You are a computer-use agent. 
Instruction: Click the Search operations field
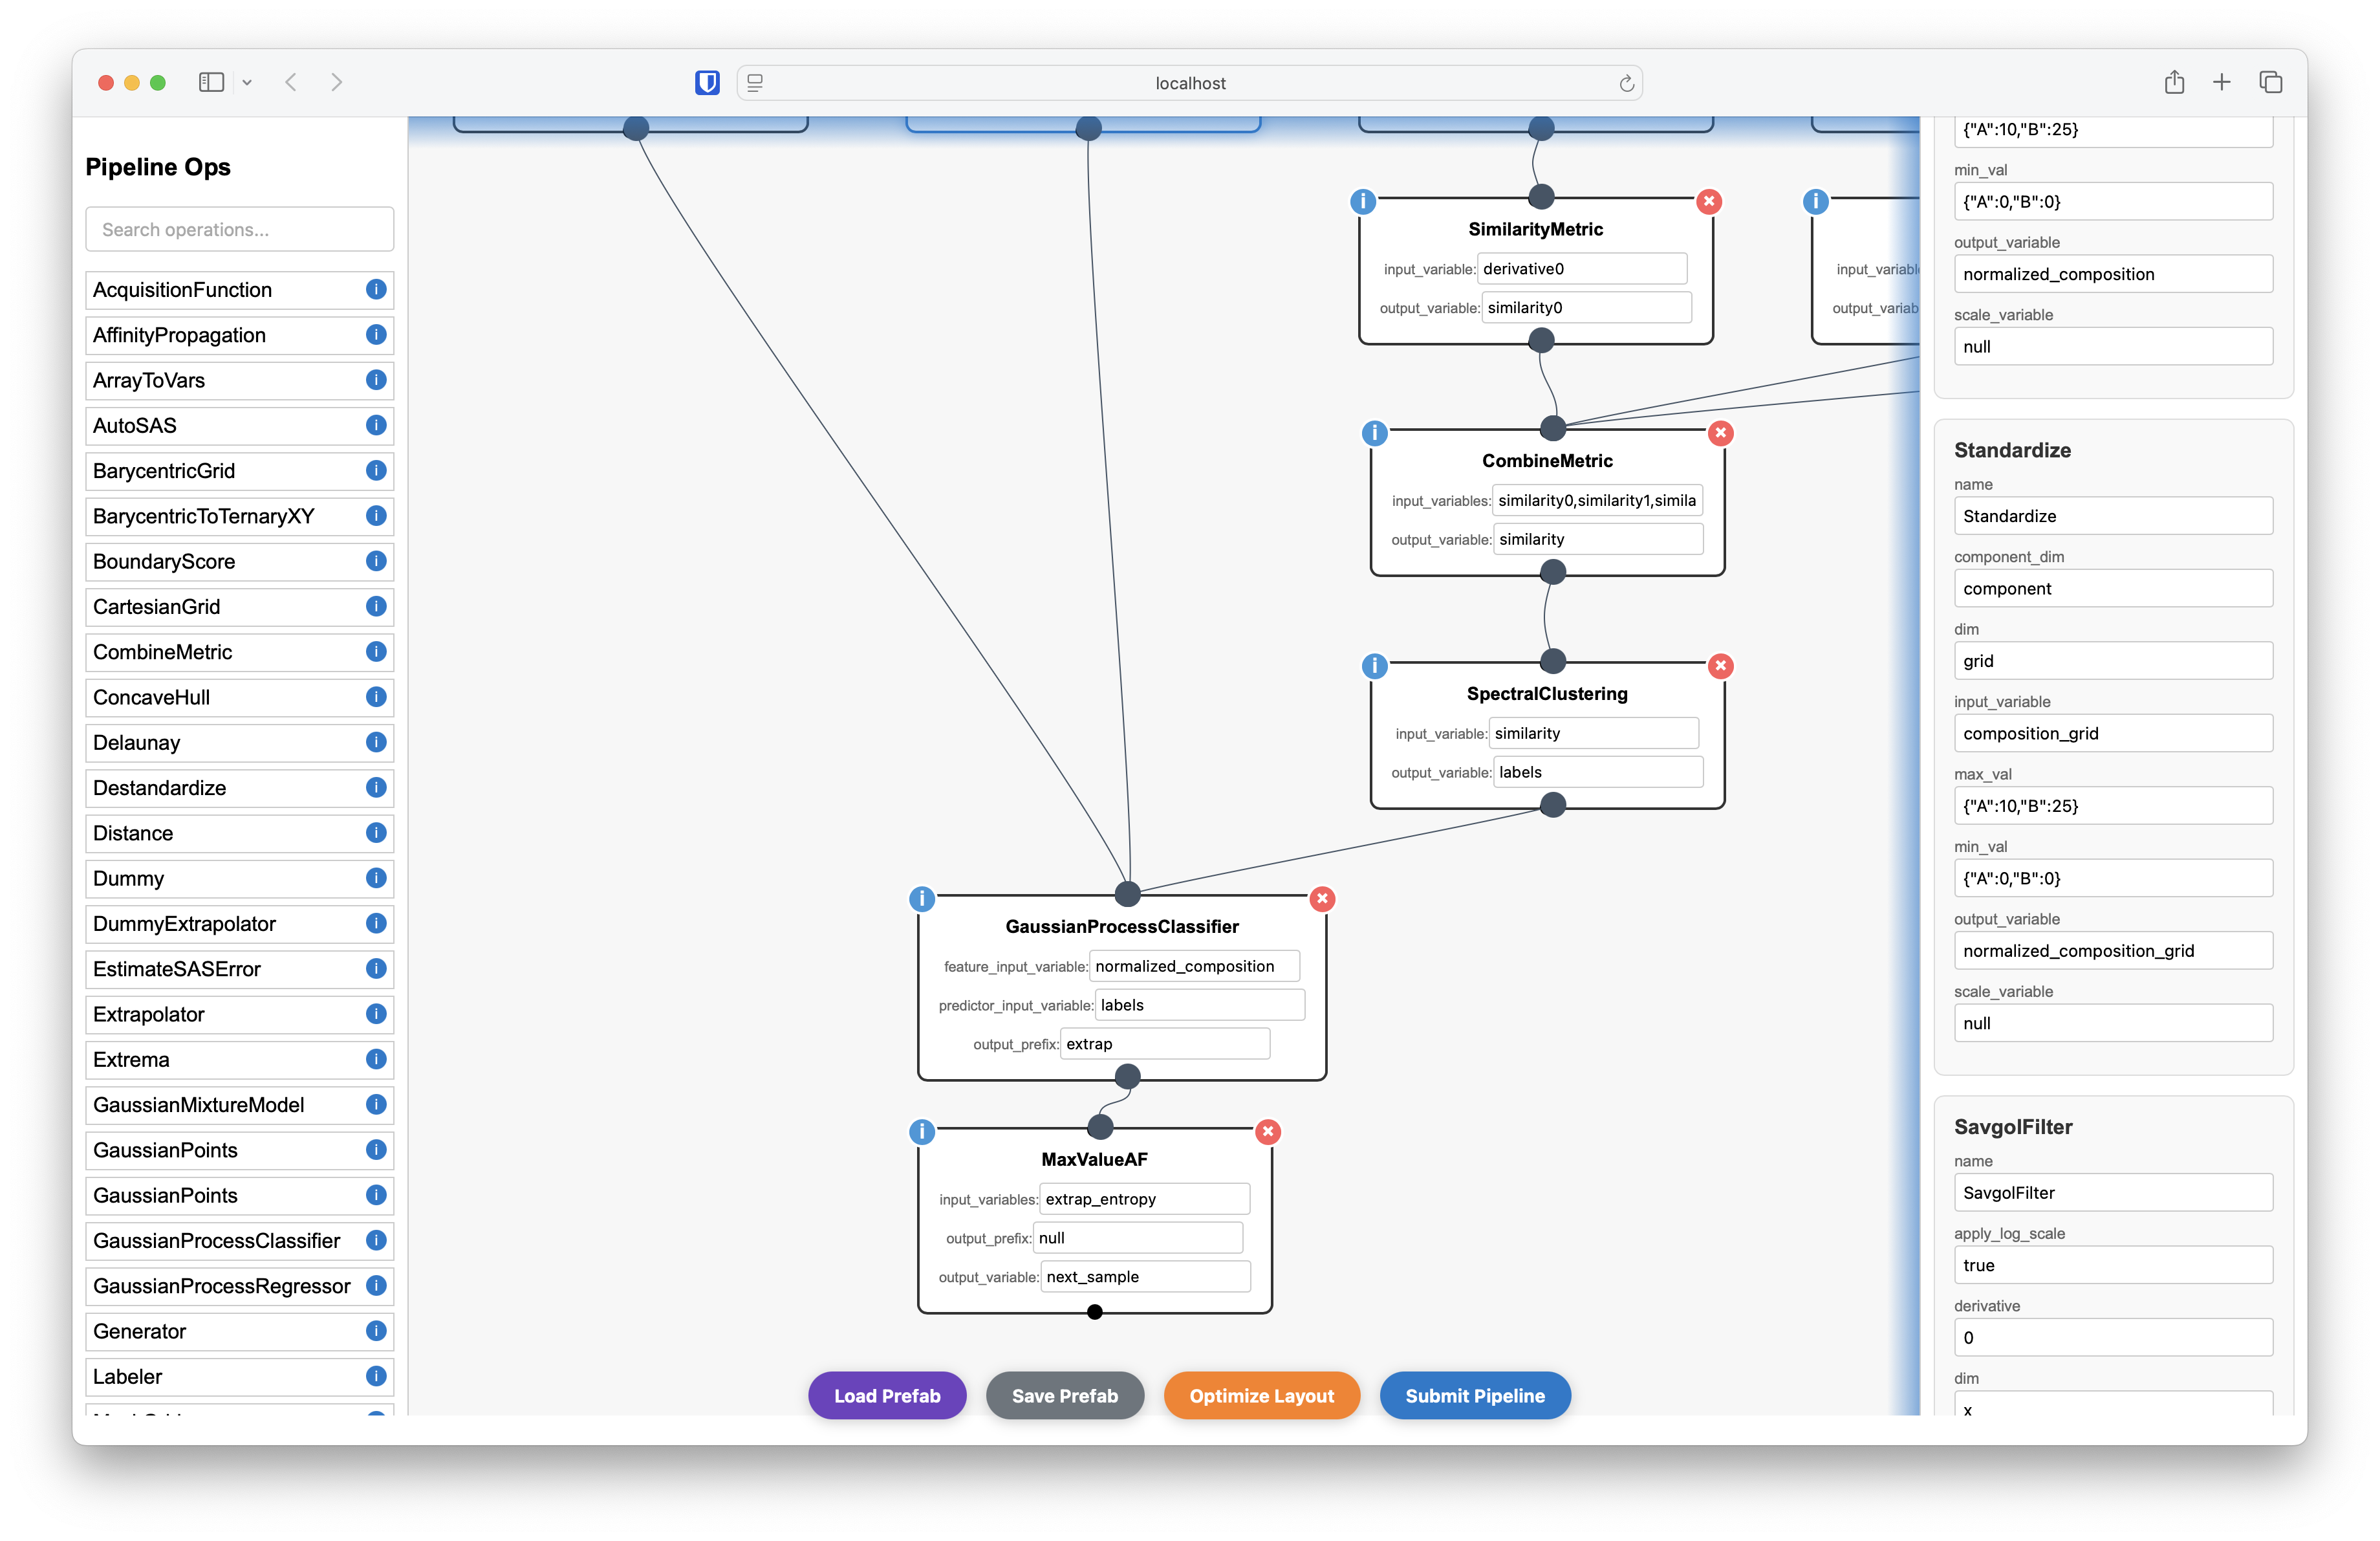click(240, 230)
